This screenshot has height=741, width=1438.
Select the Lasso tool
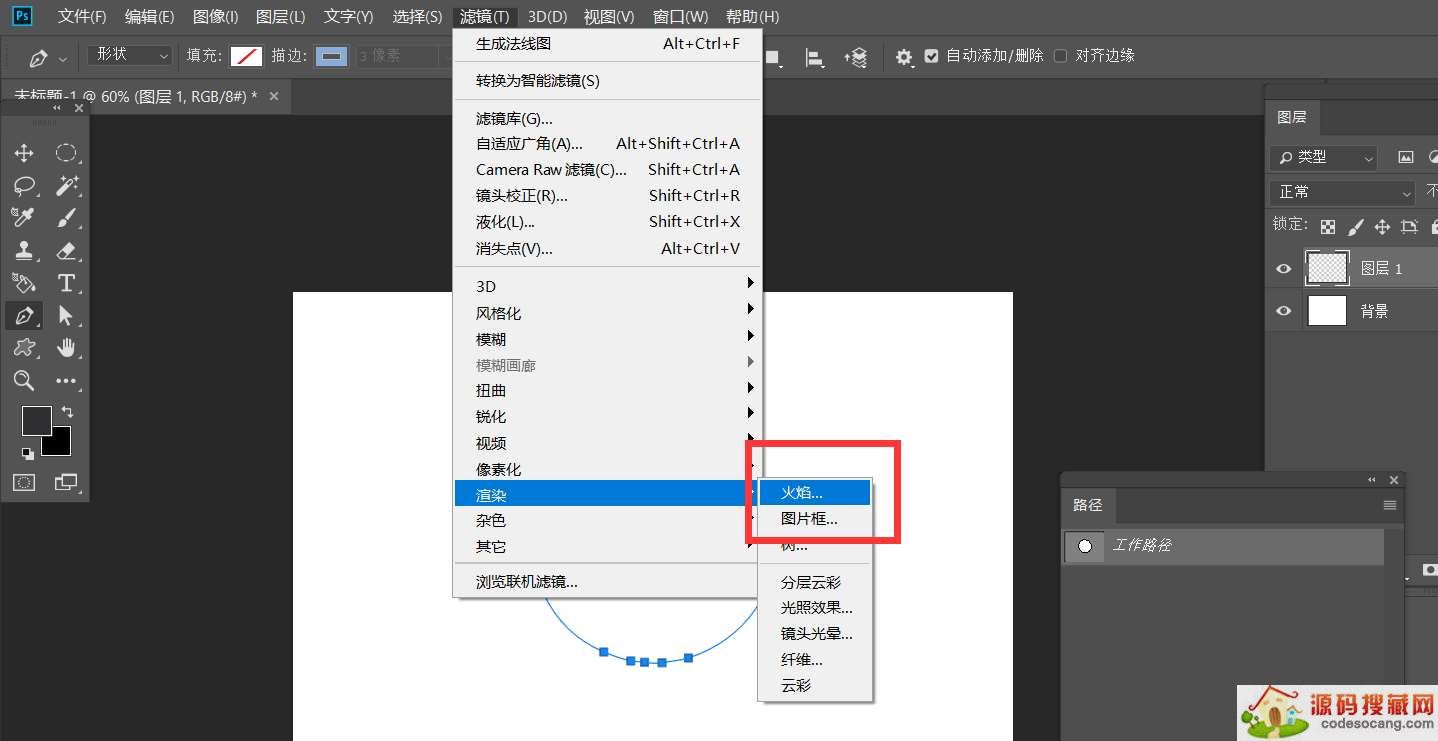[24, 186]
